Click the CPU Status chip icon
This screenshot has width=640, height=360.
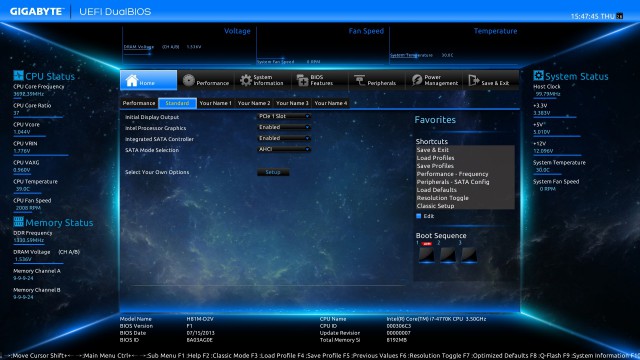tap(18, 76)
